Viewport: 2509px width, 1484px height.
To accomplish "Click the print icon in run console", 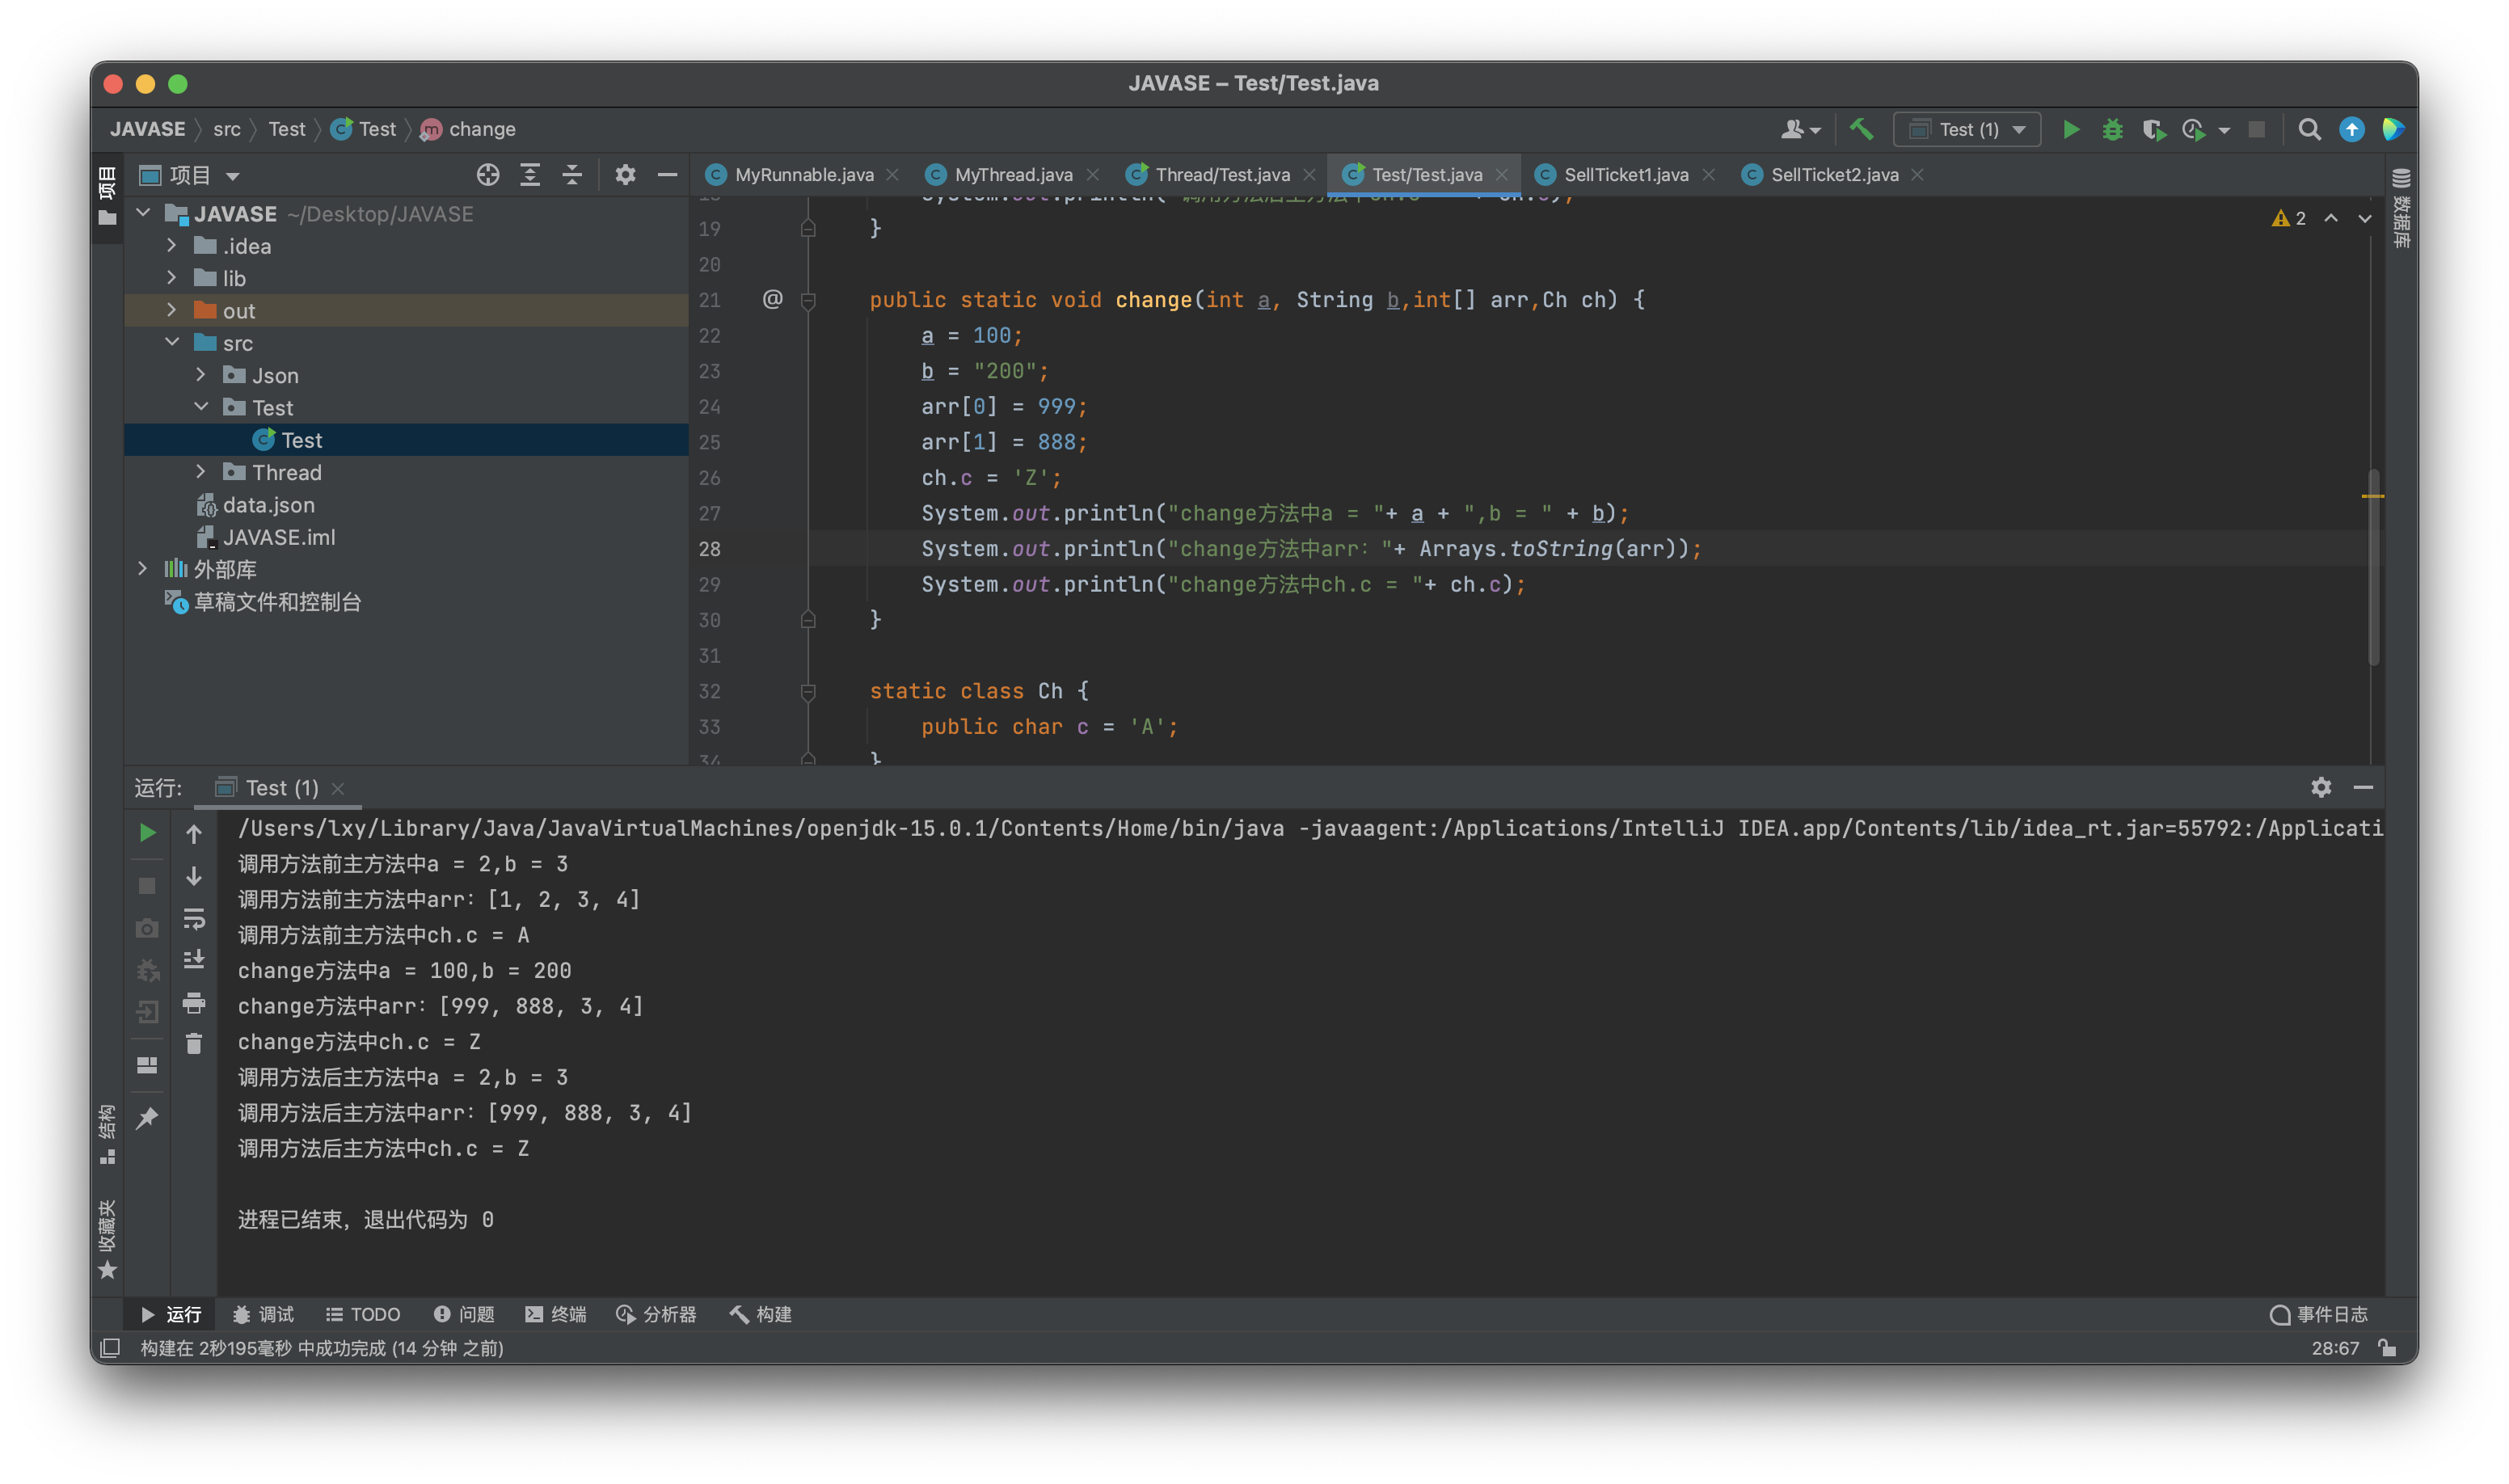I will (x=194, y=1002).
